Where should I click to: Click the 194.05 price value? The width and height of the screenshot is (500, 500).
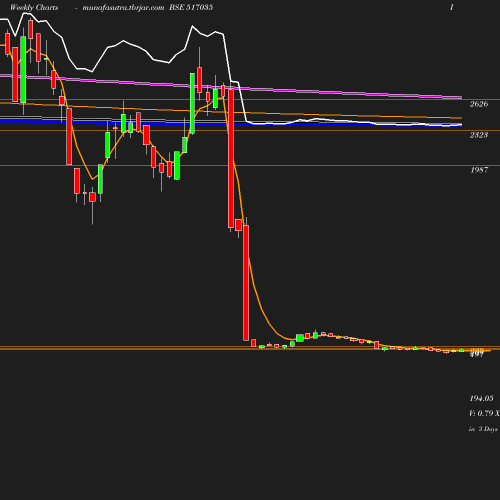[481, 398]
